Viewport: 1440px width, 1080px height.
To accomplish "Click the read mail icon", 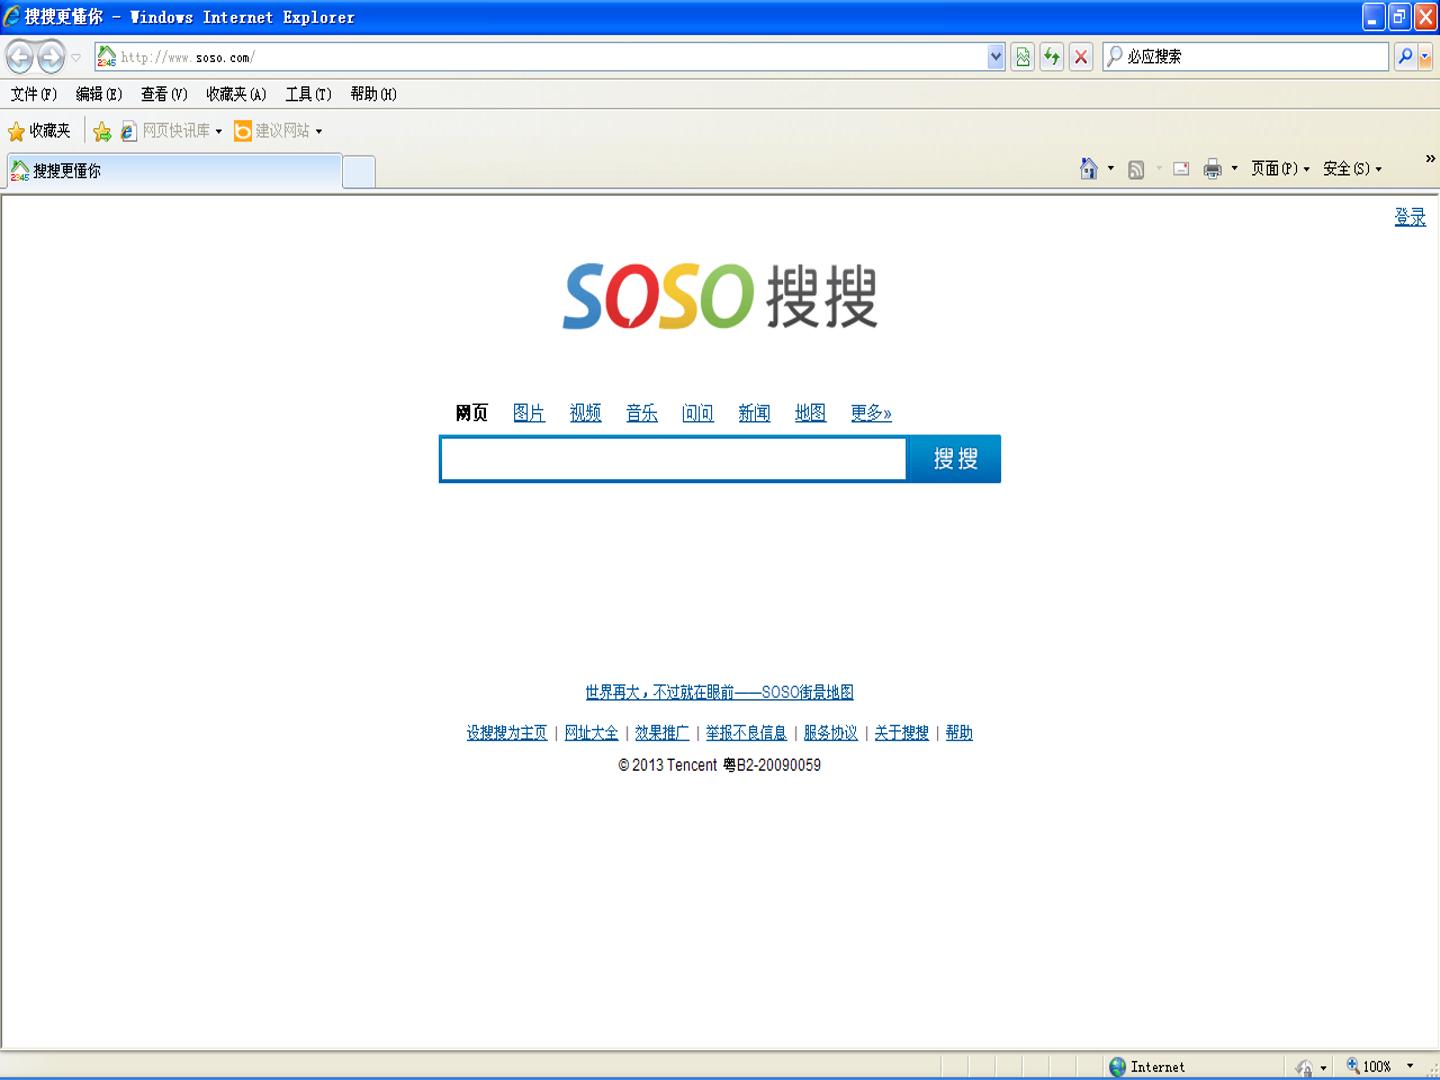I will pos(1181,169).
